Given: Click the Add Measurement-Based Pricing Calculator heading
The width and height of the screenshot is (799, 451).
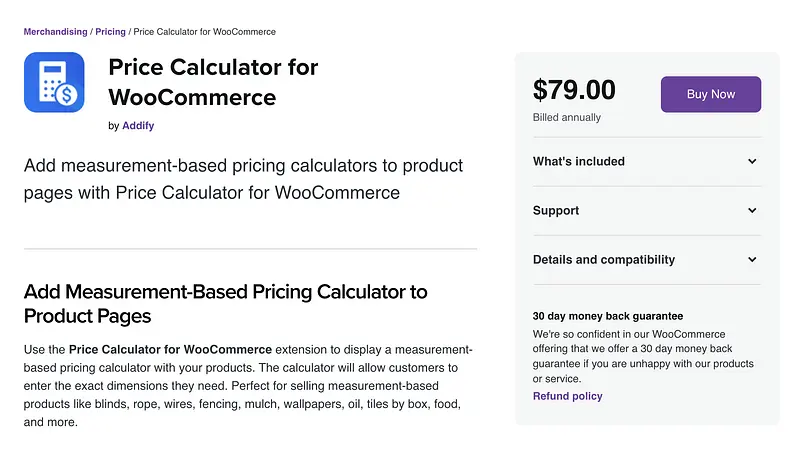Looking at the screenshot, I should point(225,303).
